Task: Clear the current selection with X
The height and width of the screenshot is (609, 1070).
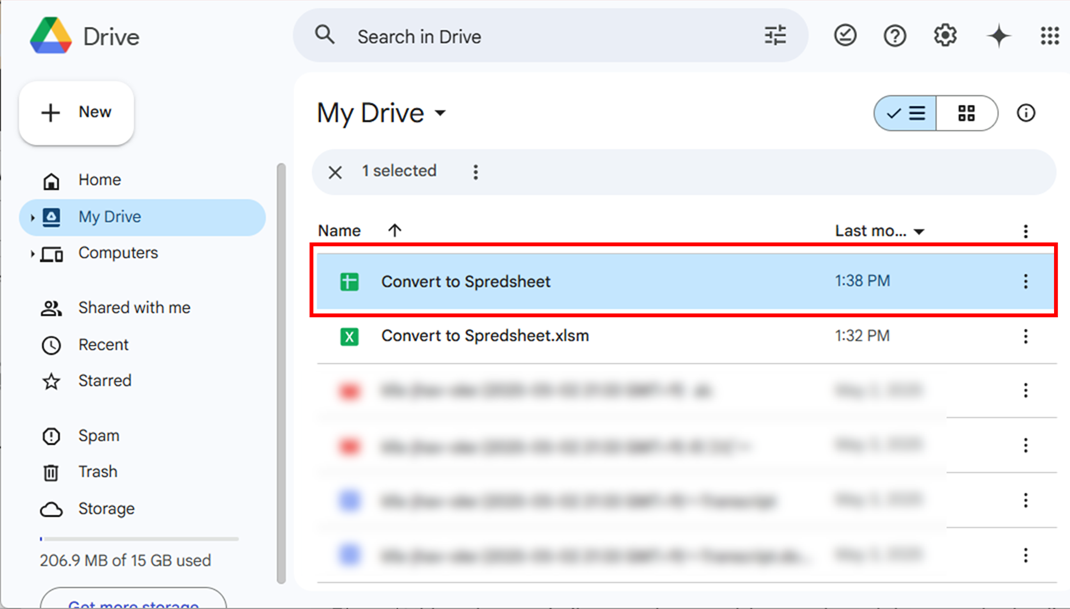Action: coord(335,172)
